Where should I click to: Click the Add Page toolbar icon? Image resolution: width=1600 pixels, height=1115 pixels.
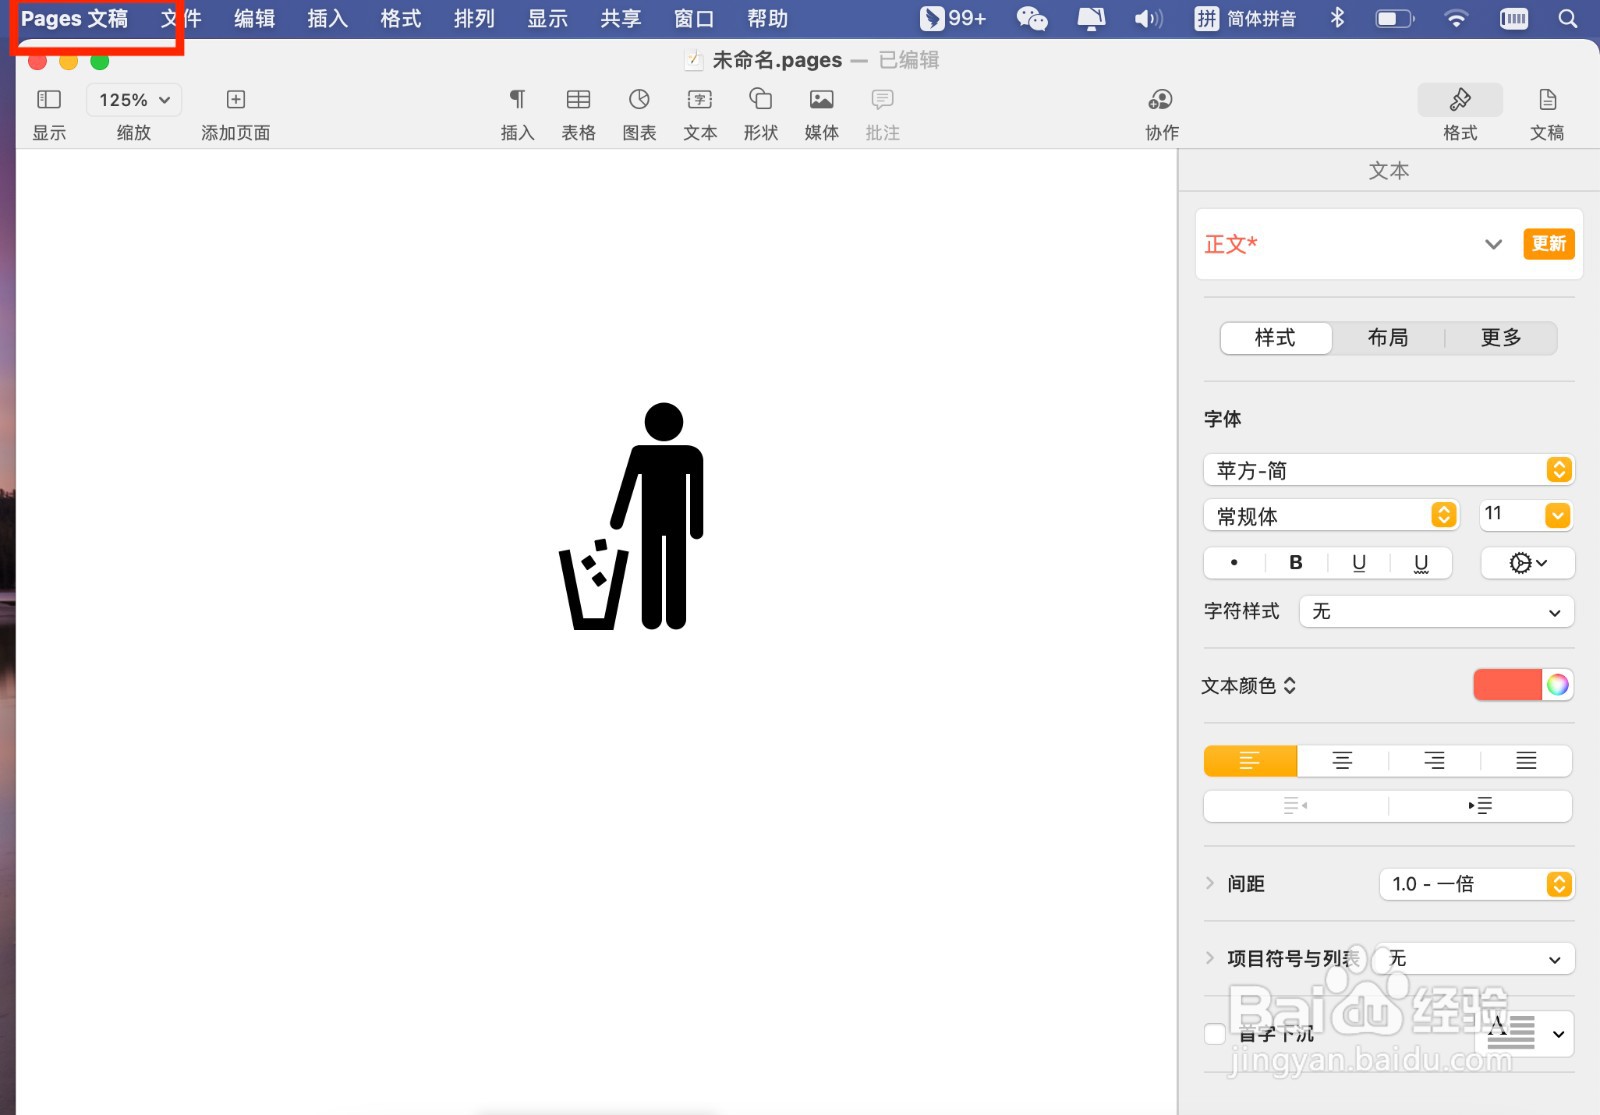[x=236, y=100]
